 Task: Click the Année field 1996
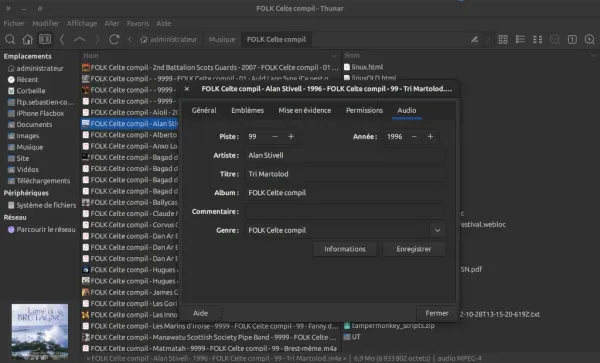point(396,137)
